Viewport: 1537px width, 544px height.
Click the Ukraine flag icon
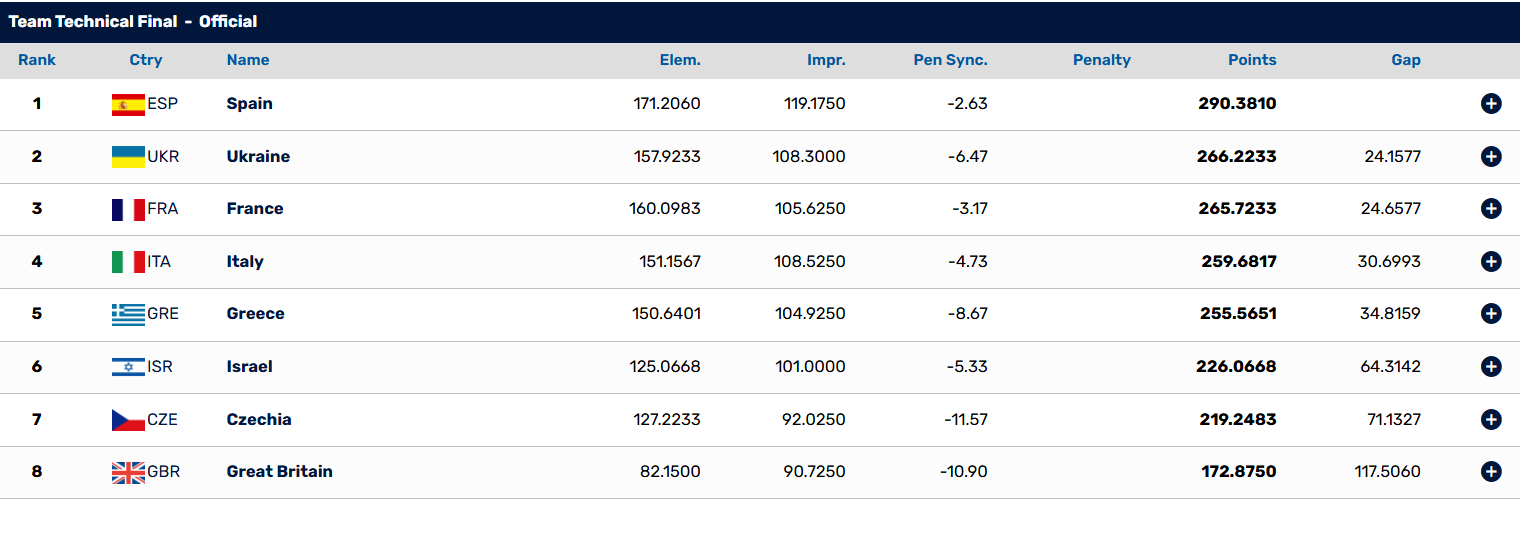[128, 156]
